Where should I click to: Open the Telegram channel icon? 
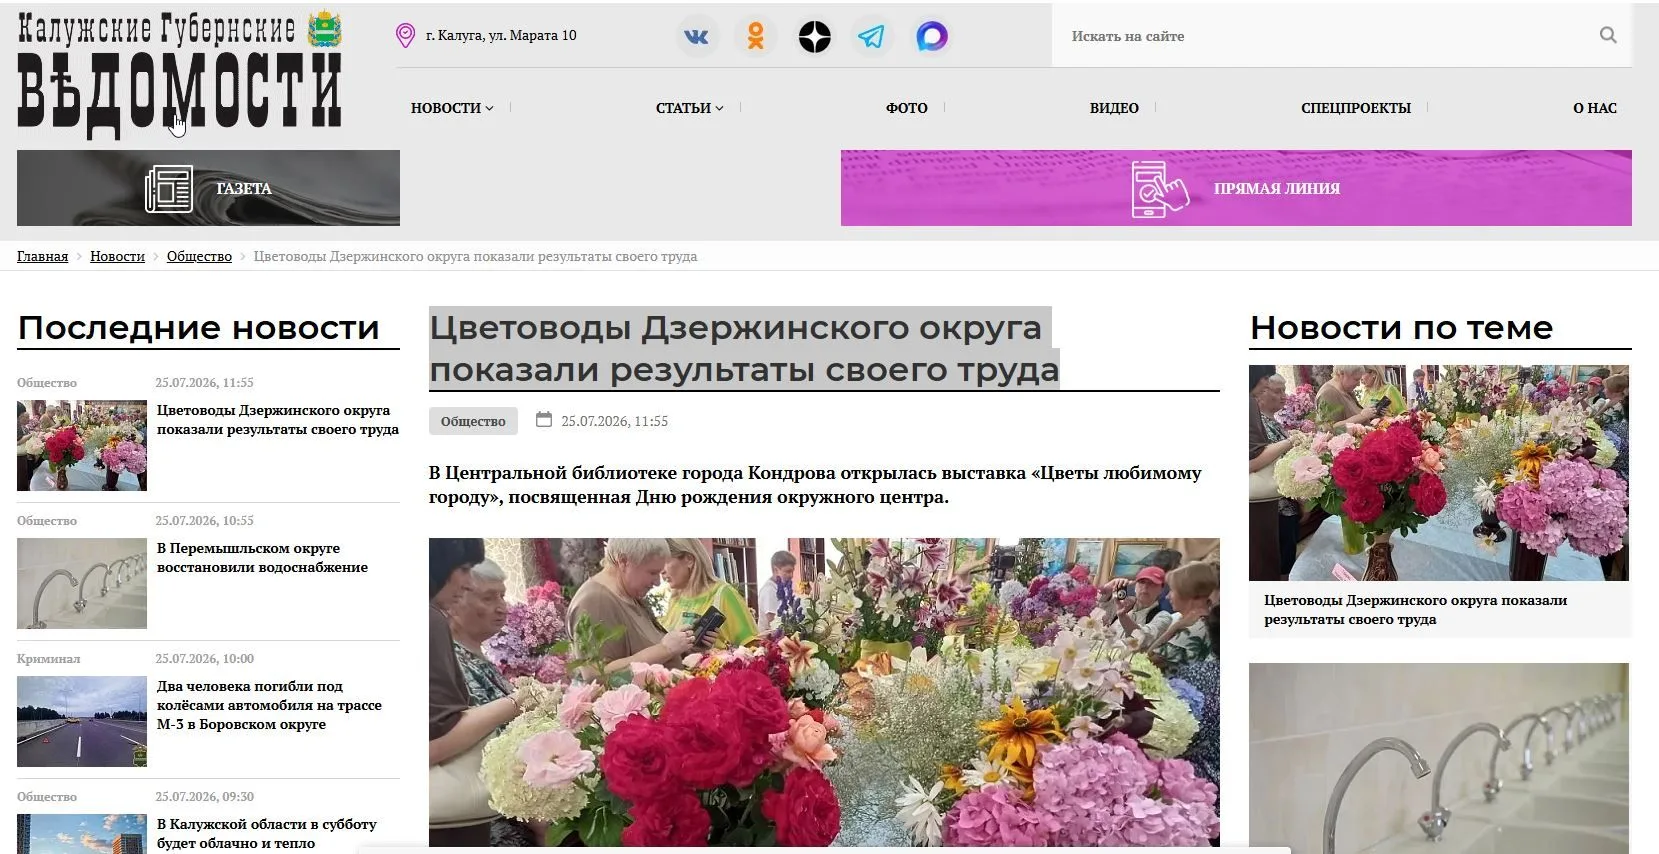coord(872,37)
